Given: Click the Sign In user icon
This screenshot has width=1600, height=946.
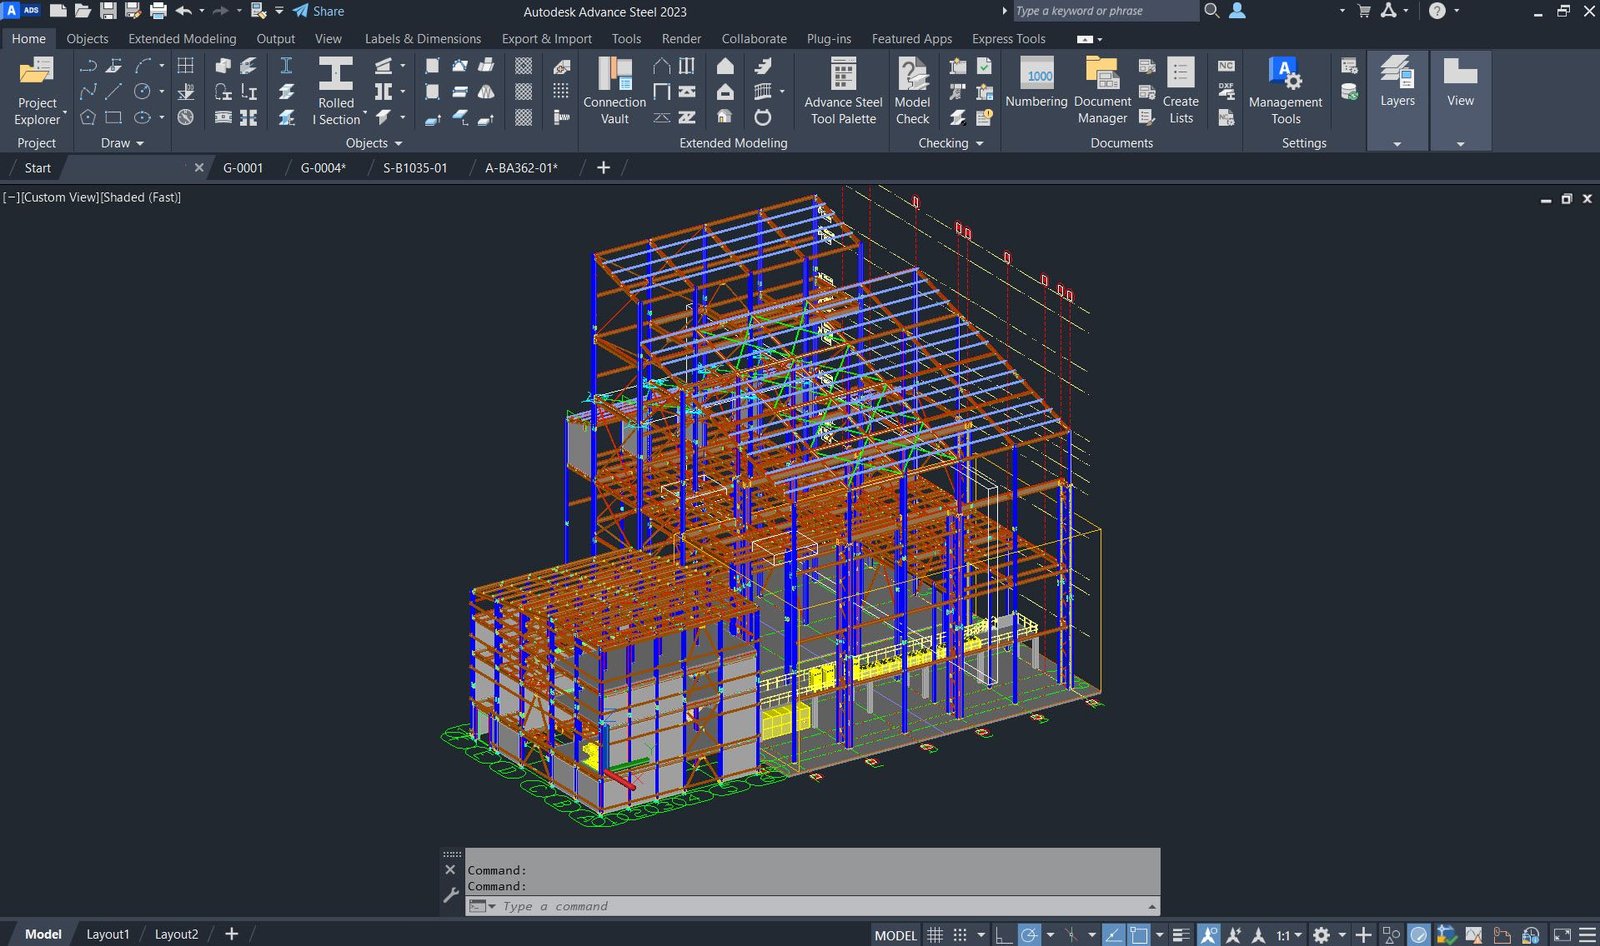Looking at the screenshot, I should [1237, 11].
